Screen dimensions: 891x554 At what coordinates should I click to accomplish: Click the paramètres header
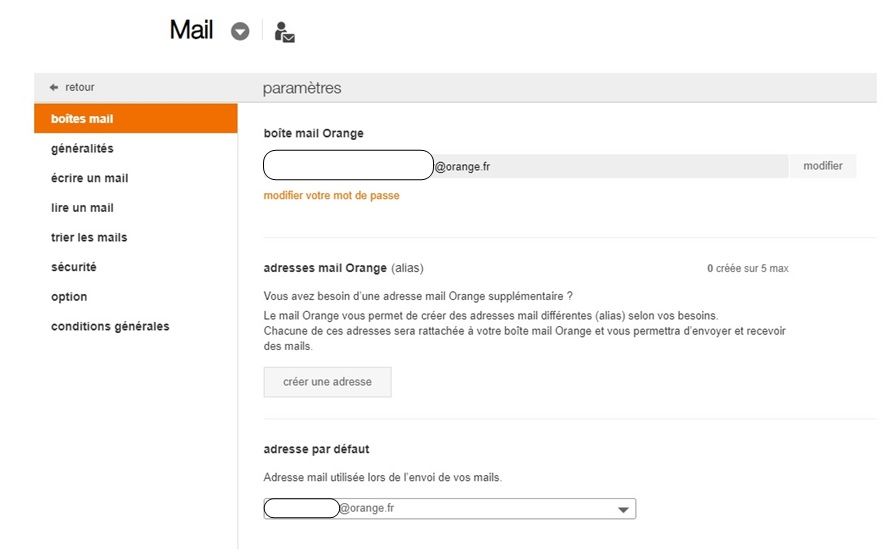coord(302,88)
